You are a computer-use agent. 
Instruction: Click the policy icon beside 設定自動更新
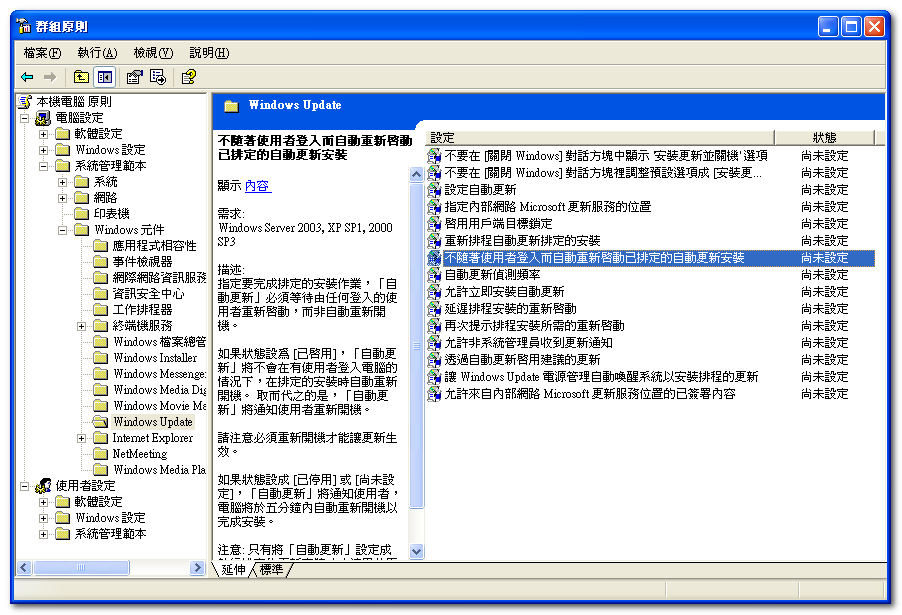click(434, 190)
